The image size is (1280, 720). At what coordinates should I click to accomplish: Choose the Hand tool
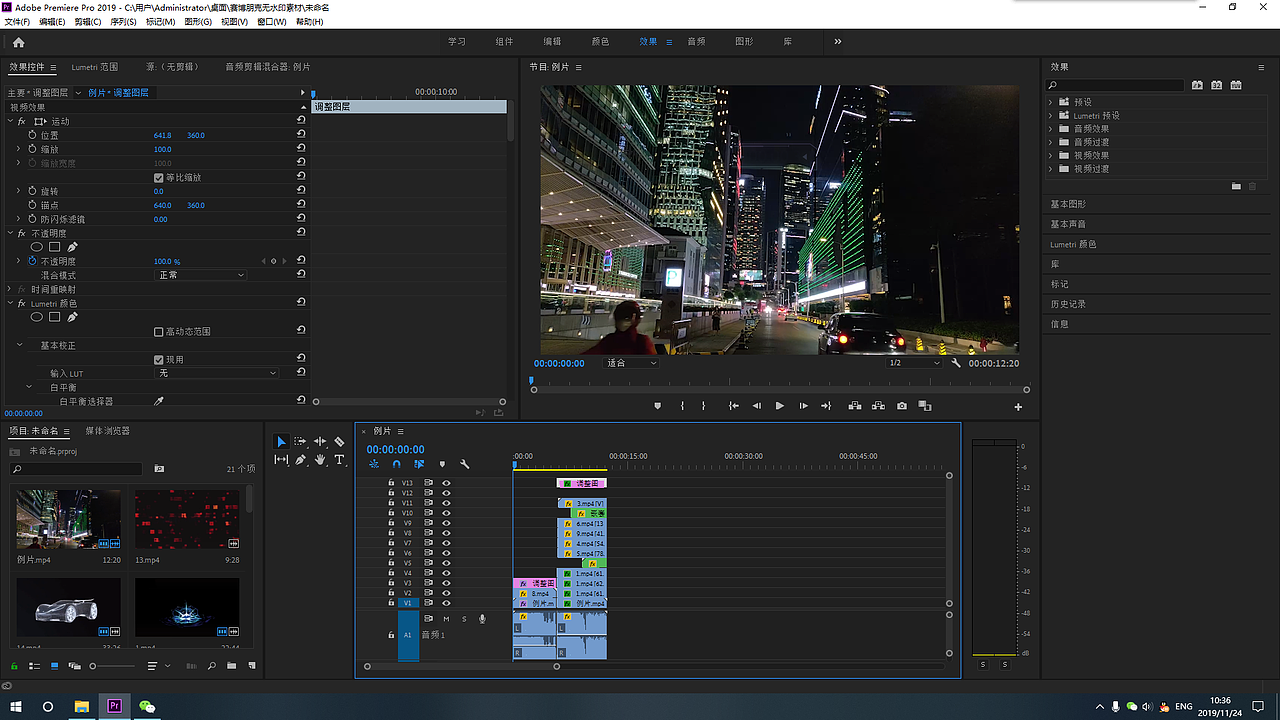320,460
